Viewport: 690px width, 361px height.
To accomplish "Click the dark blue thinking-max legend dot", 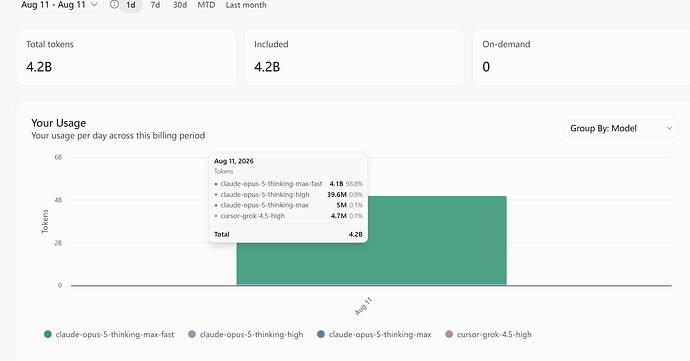I will click(x=321, y=334).
